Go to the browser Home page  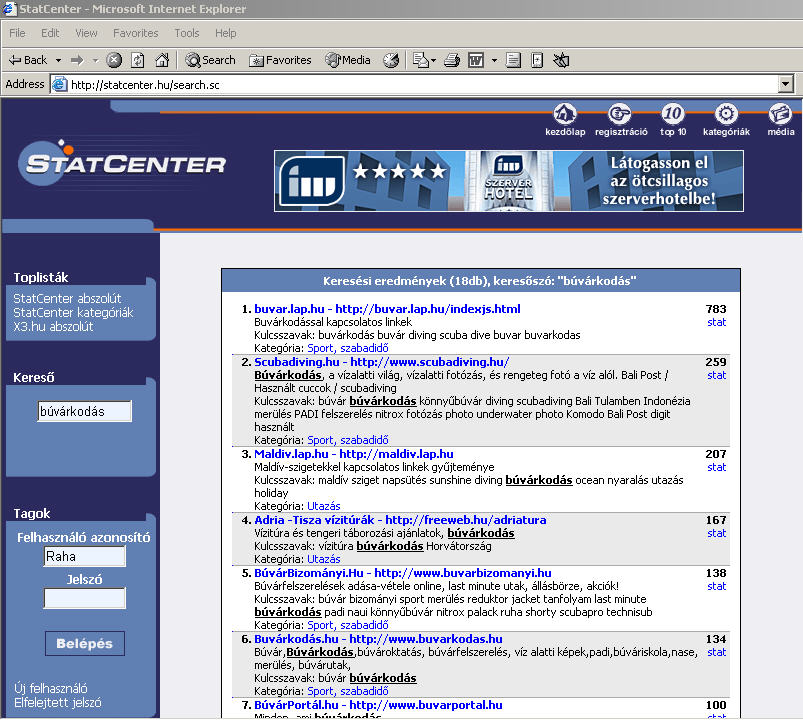pos(162,60)
